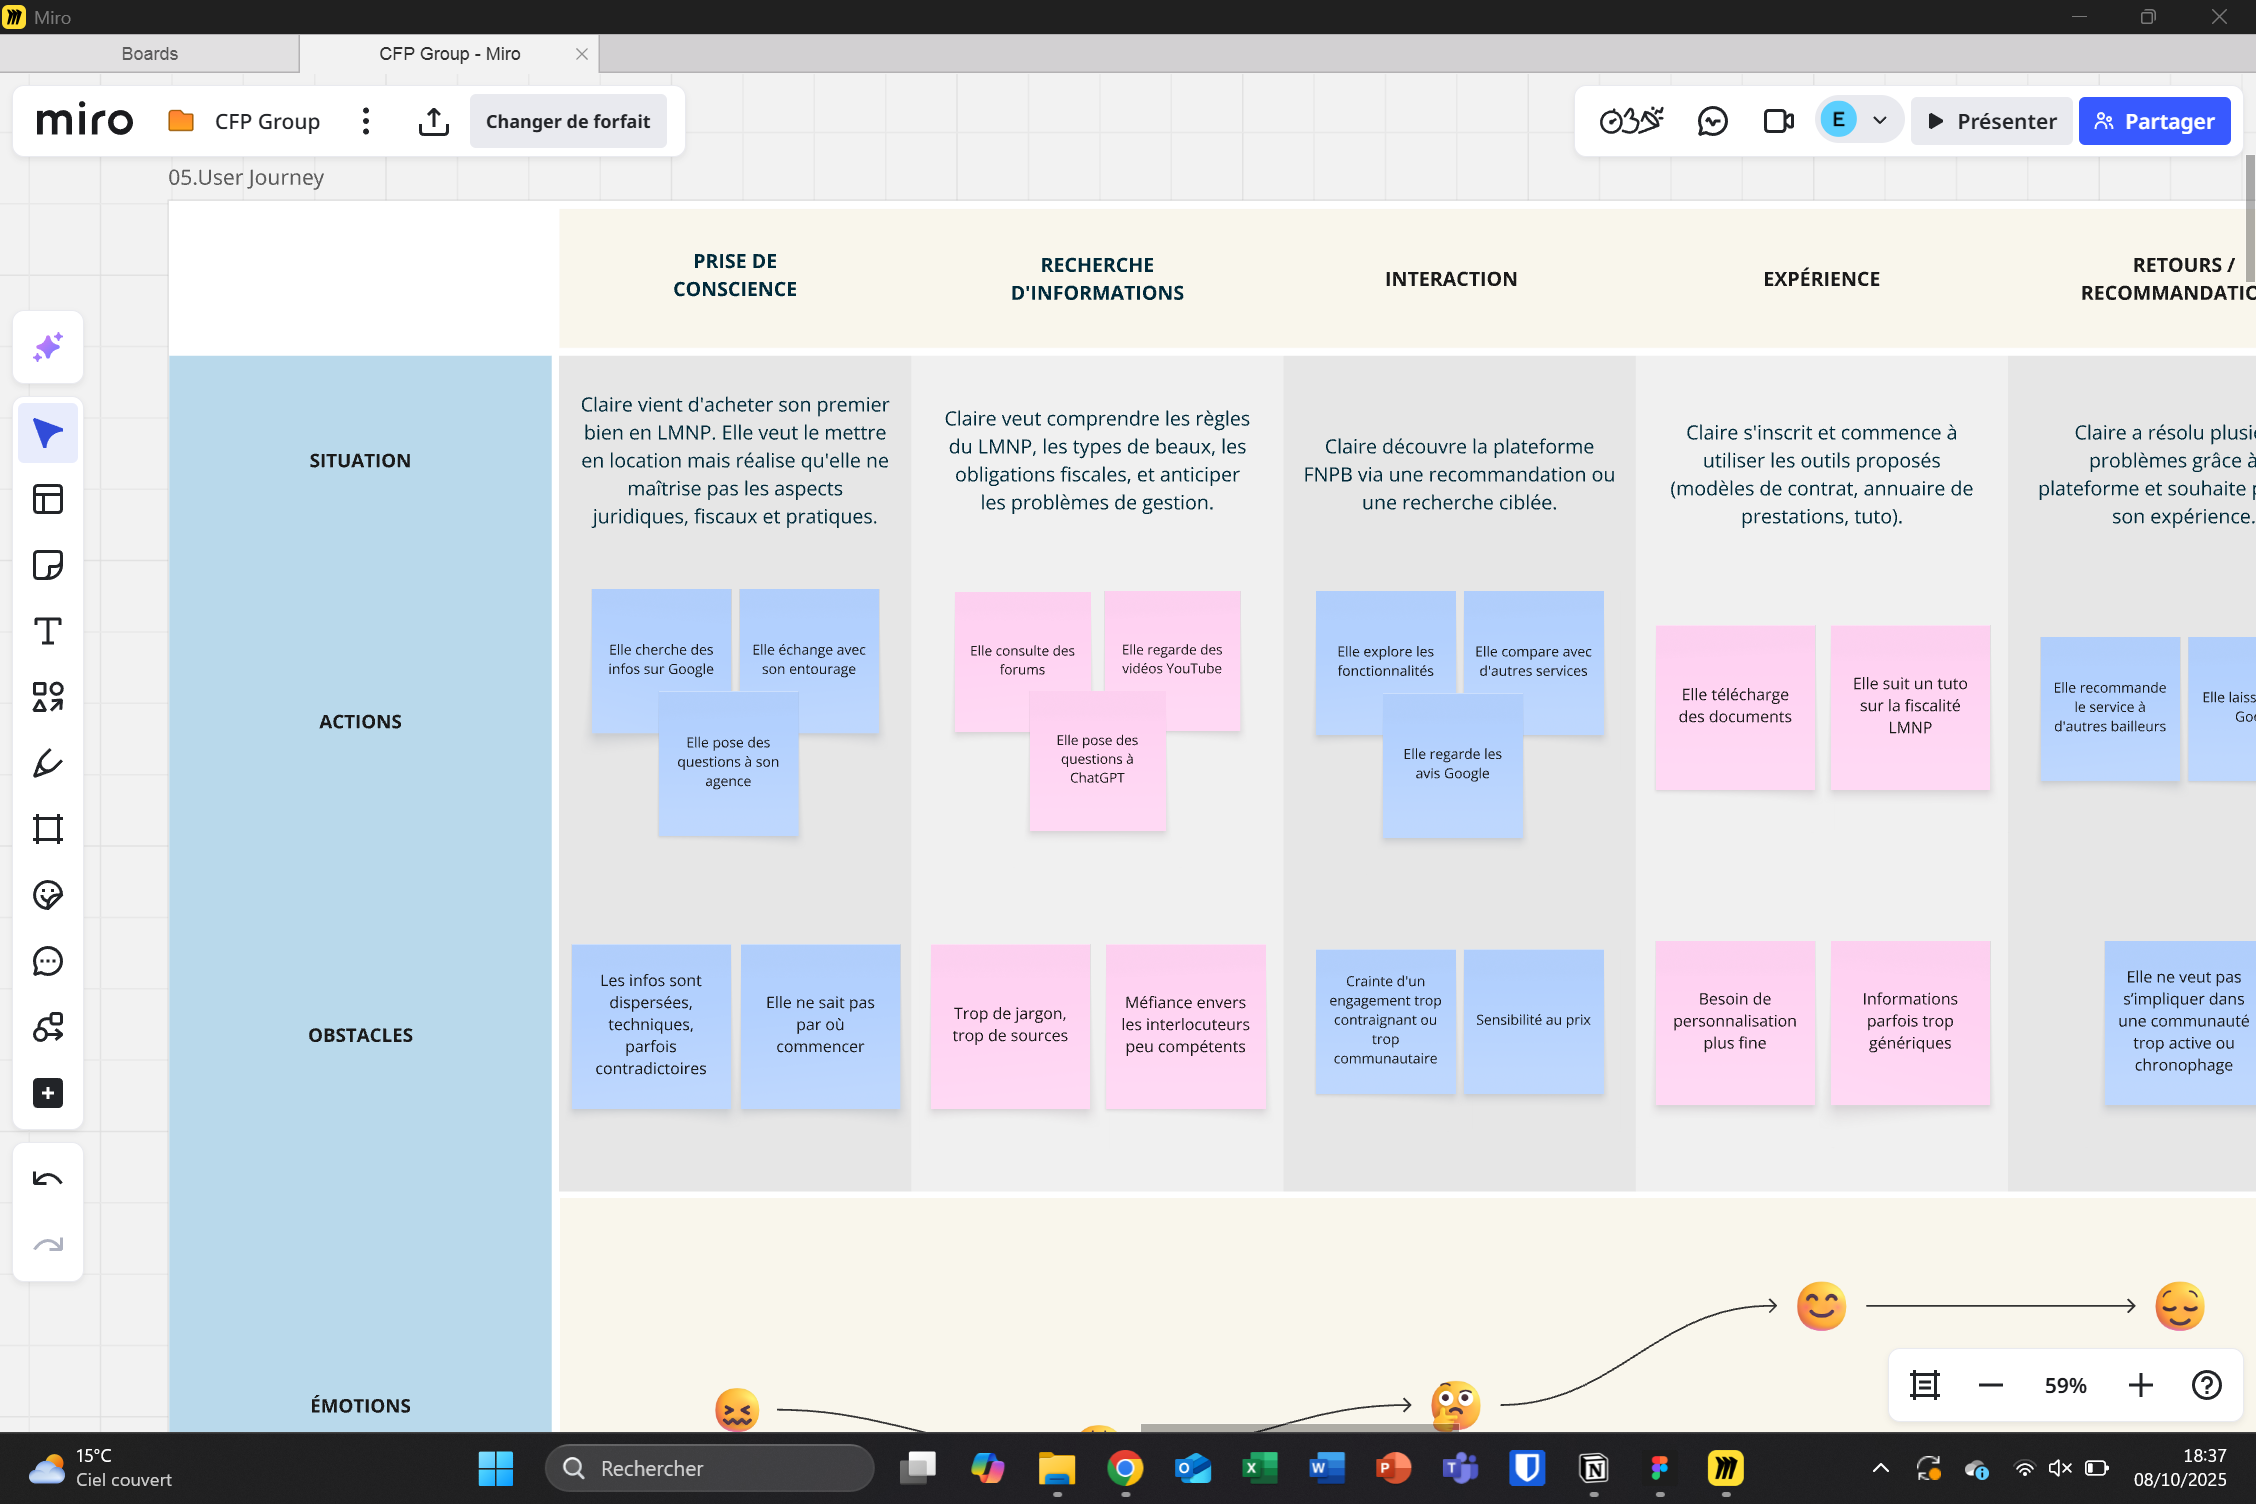This screenshot has width=2256, height=1504.
Task: Open templates tool in sidebar
Action: (x=48, y=499)
